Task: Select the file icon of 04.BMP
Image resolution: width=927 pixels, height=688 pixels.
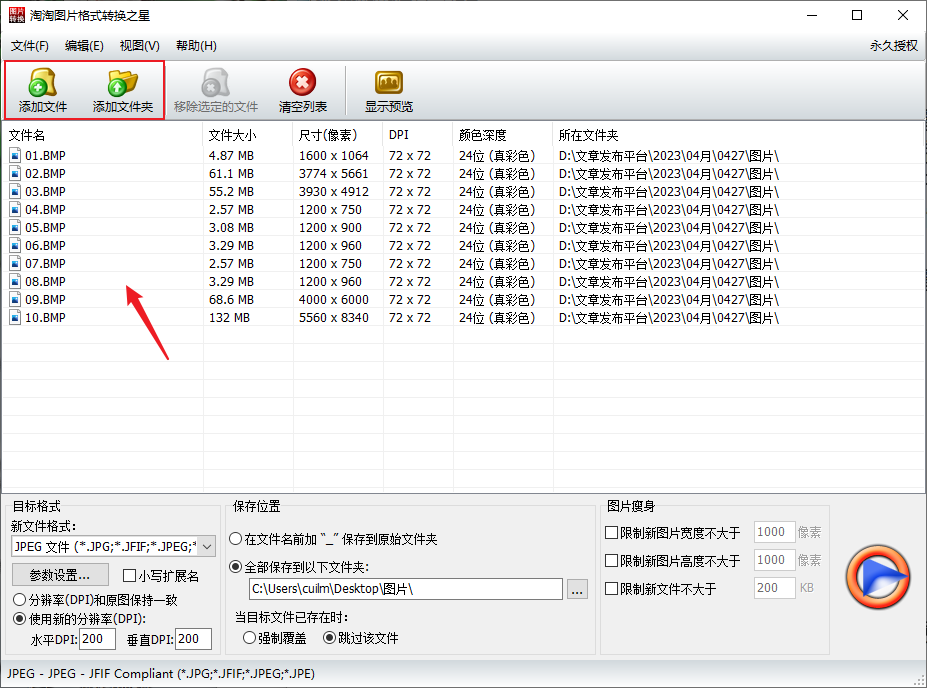Action: [x=15, y=210]
